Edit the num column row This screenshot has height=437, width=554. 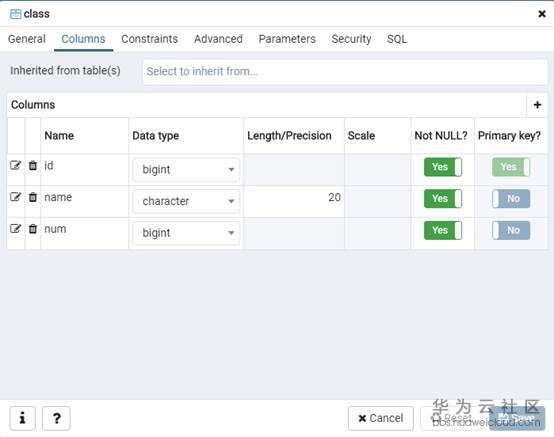pyautogui.click(x=15, y=229)
